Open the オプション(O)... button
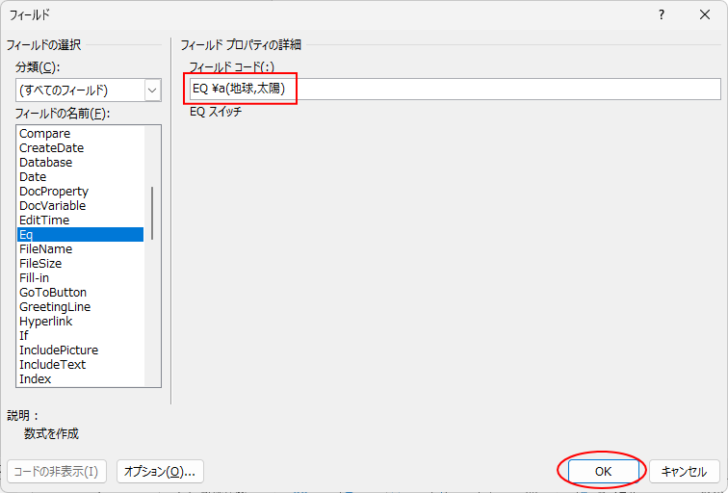Image resolution: width=728 pixels, height=493 pixels. click(160, 470)
